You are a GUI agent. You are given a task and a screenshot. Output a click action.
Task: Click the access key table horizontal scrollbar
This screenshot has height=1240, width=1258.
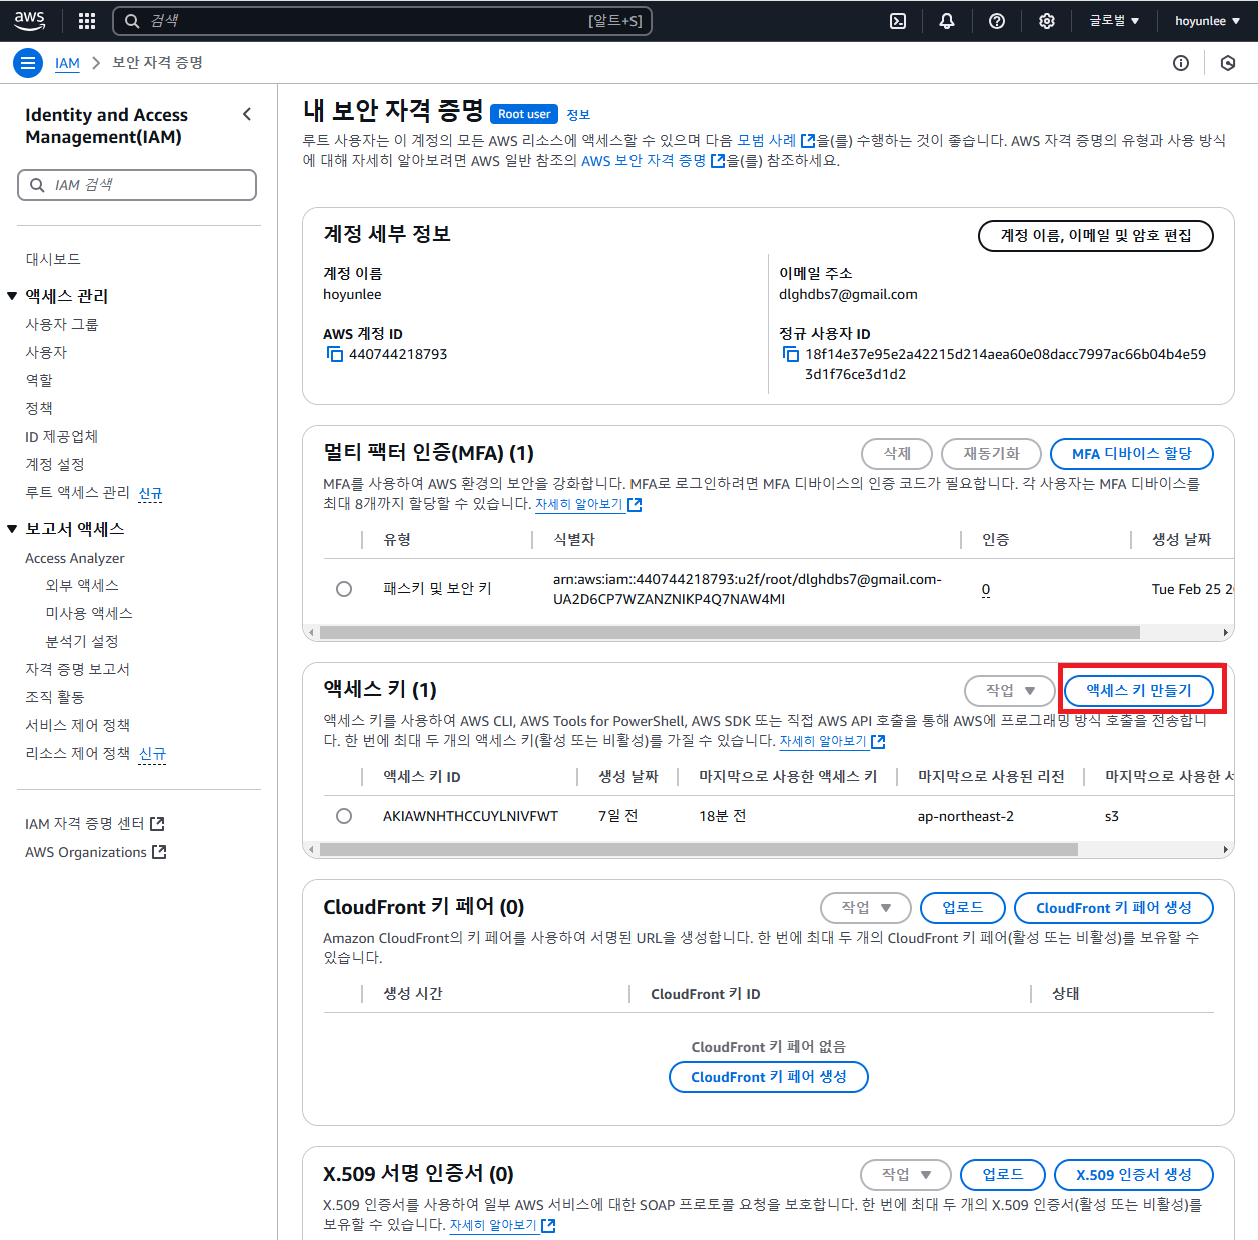click(x=698, y=850)
